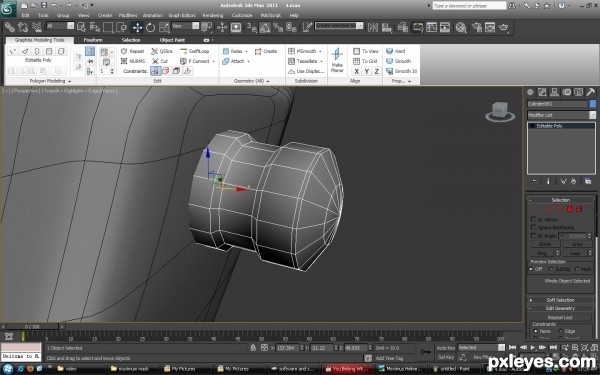Expand the Geometry (All) panel arrow
Viewport: 600px width, 375px height.
(267, 82)
